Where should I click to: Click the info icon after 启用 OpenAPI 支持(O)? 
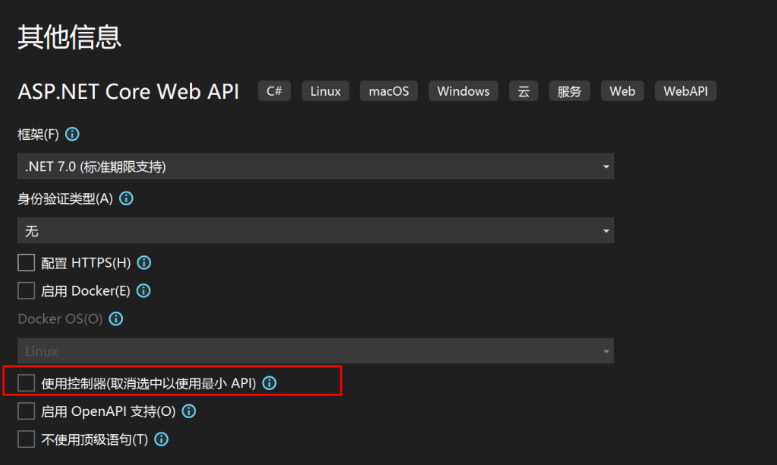tap(188, 411)
